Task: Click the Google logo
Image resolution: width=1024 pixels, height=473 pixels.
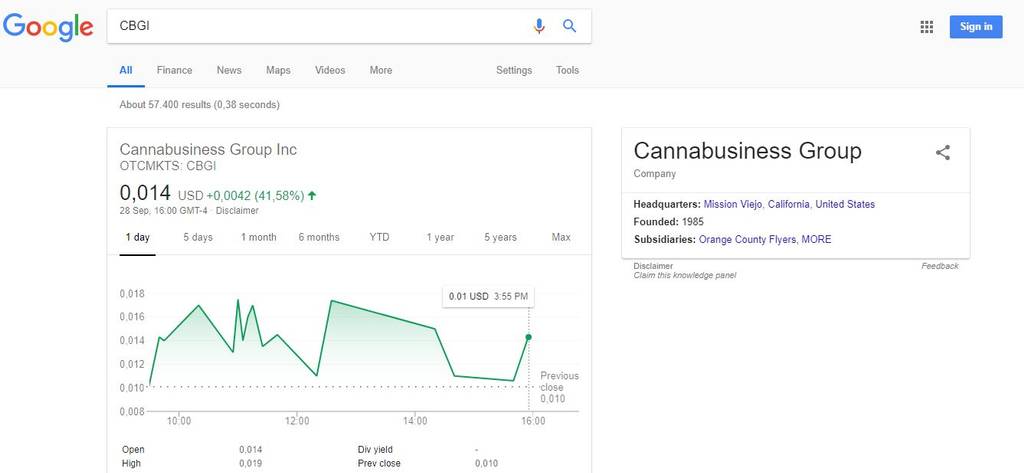Action: click(x=48, y=27)
